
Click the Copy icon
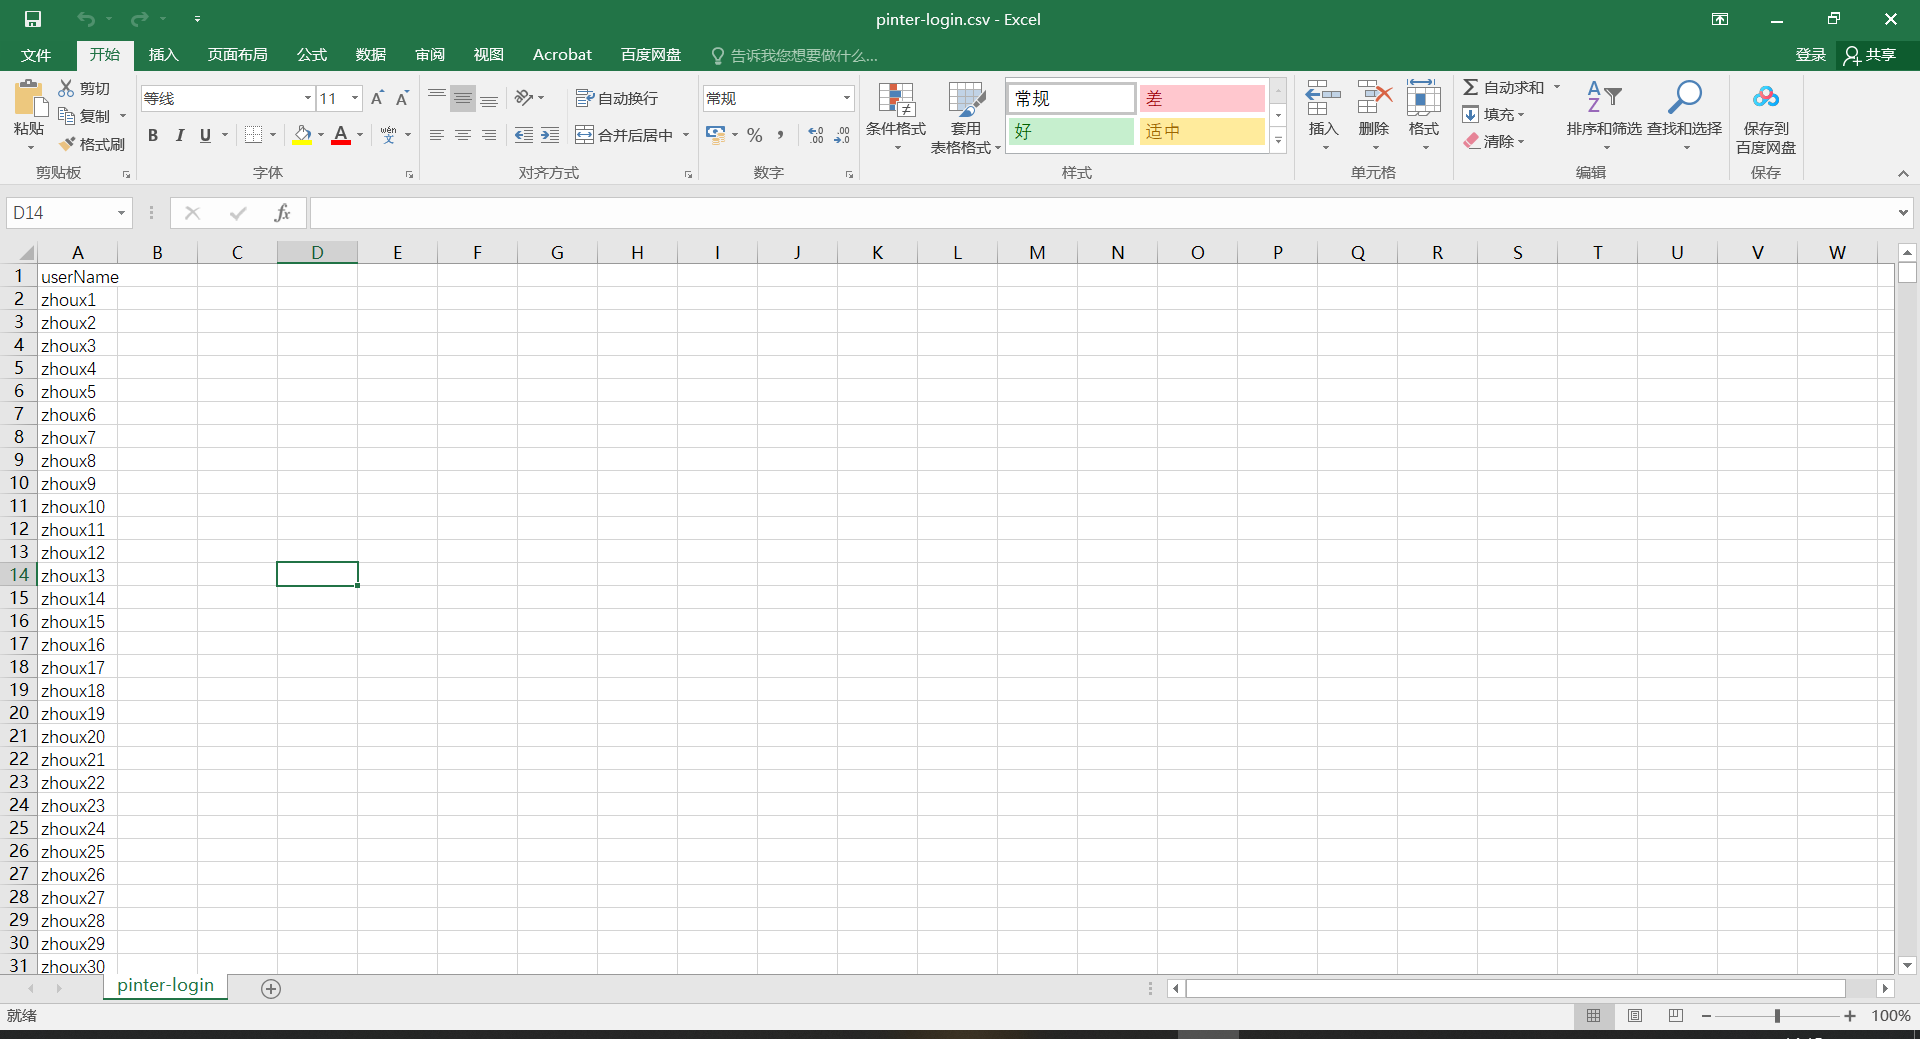point(67,116)
